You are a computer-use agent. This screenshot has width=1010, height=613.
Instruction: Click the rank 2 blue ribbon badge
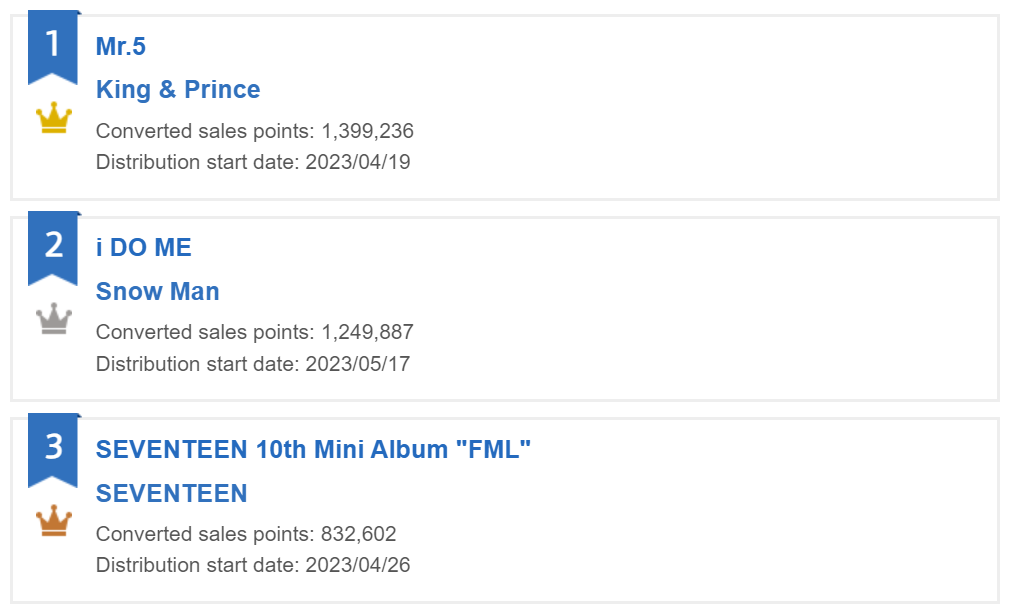[53, 249]
